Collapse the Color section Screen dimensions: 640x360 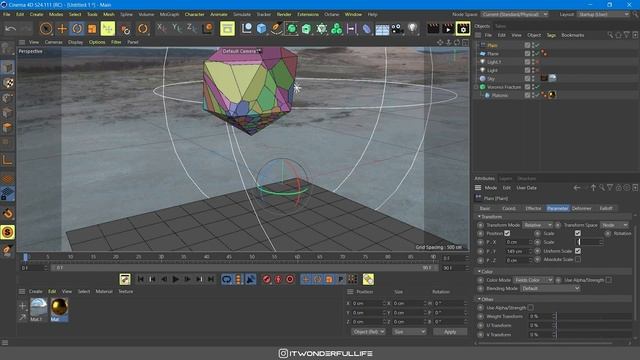point(479,271)
